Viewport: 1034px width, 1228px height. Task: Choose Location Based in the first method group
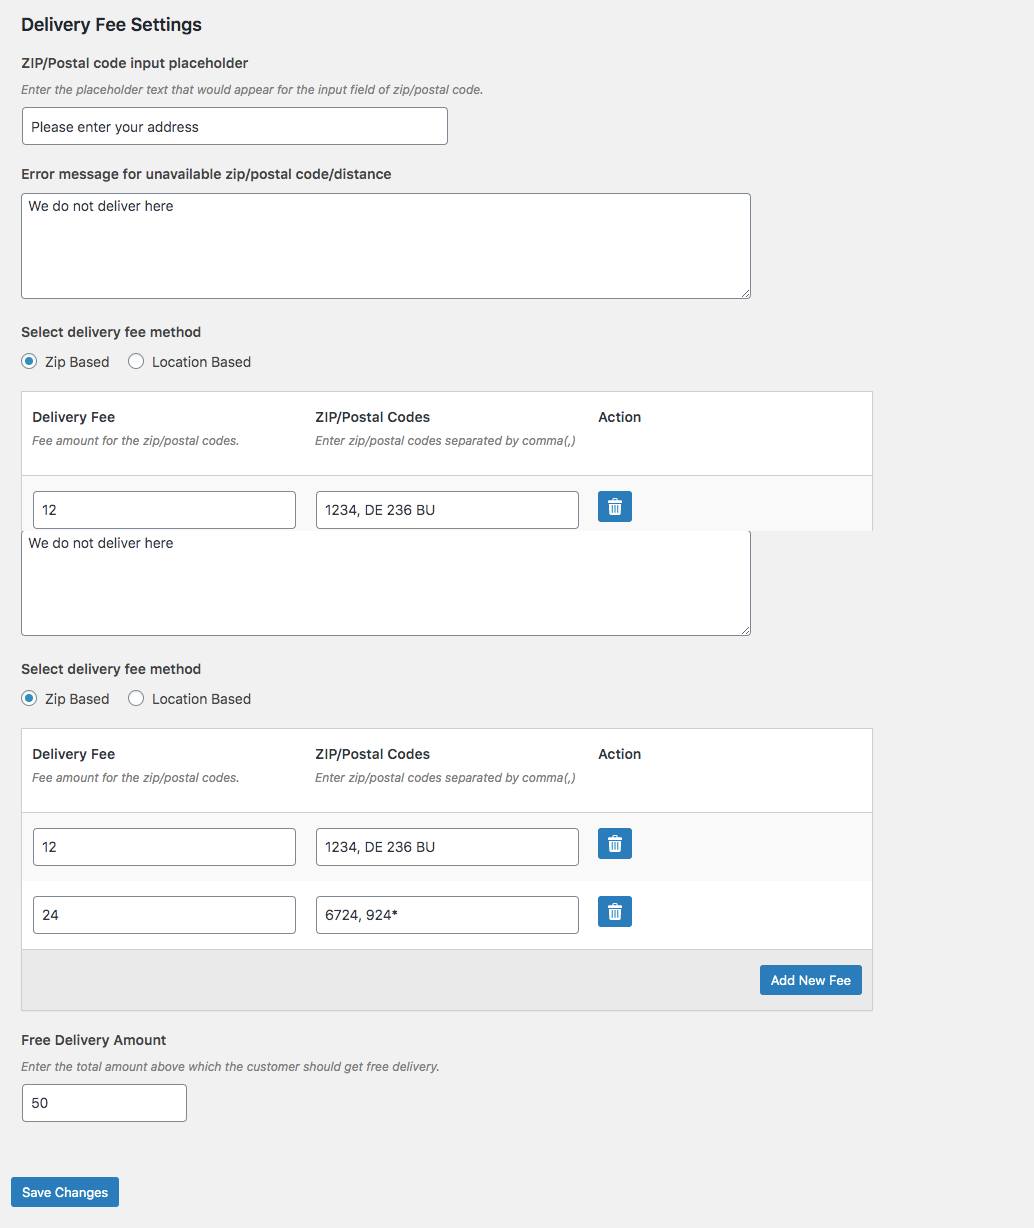136,362
